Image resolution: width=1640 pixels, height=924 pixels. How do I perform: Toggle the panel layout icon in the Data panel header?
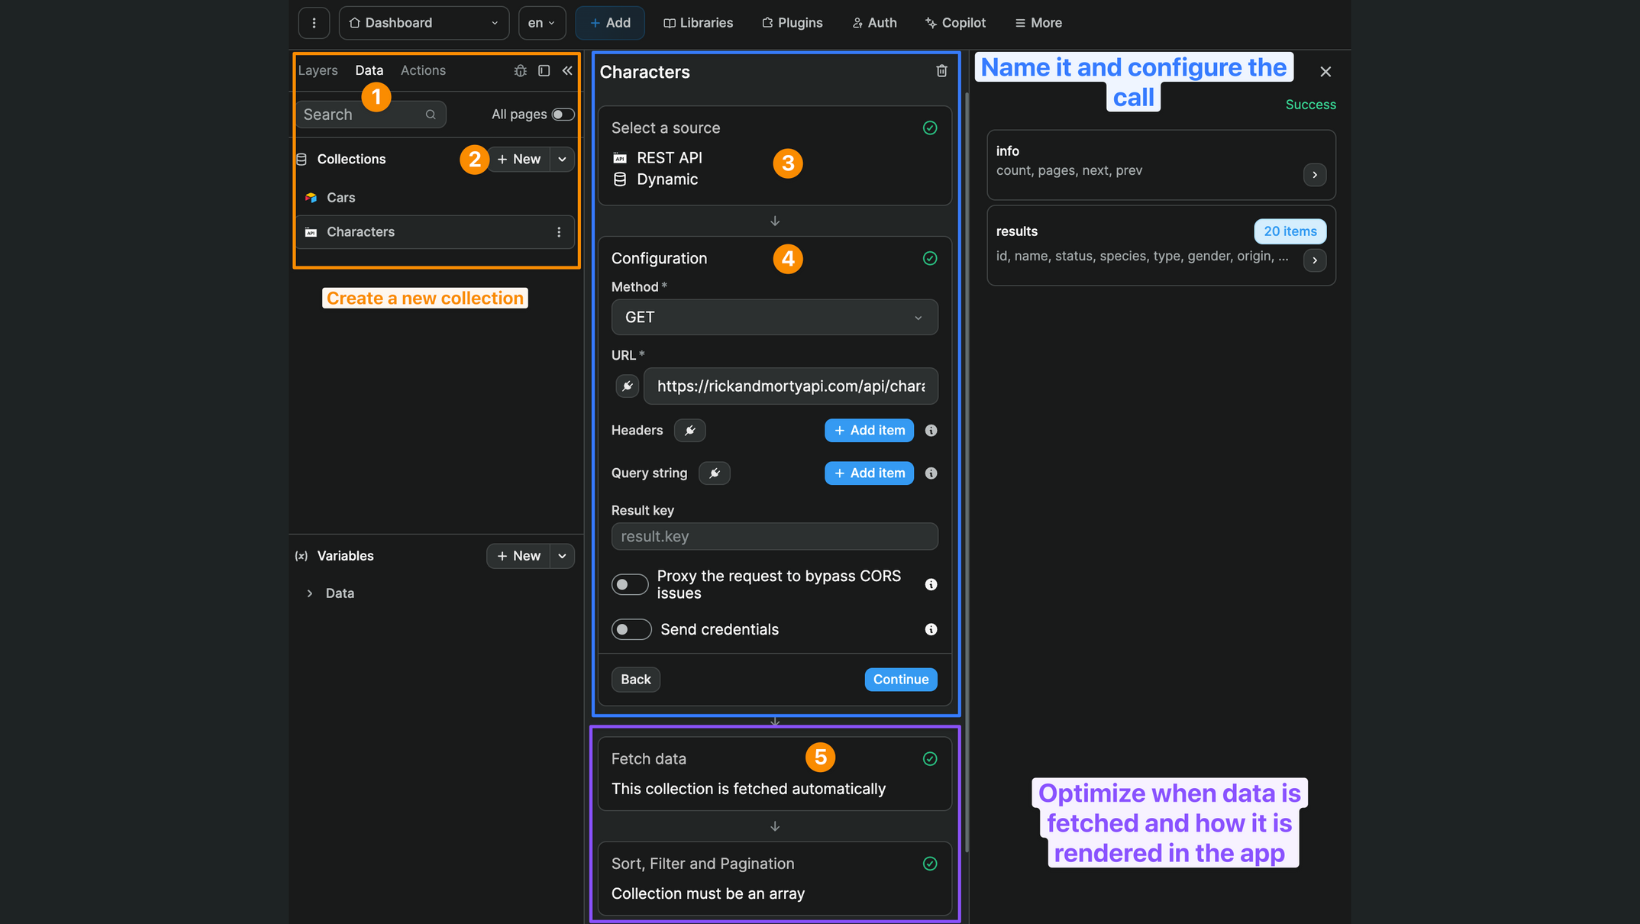[x=544, y=71]
